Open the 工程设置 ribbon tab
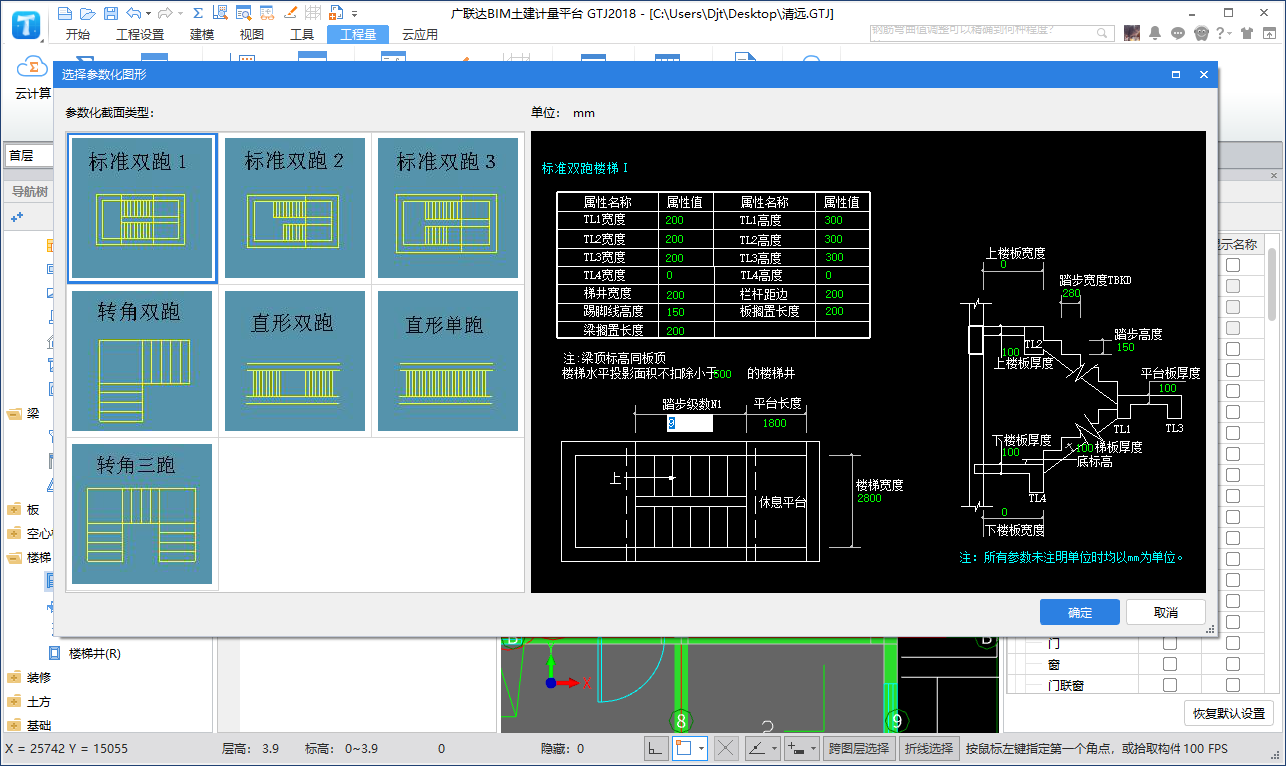The height and width of the screenshot is (766, 1286). (x=140, y=34)
